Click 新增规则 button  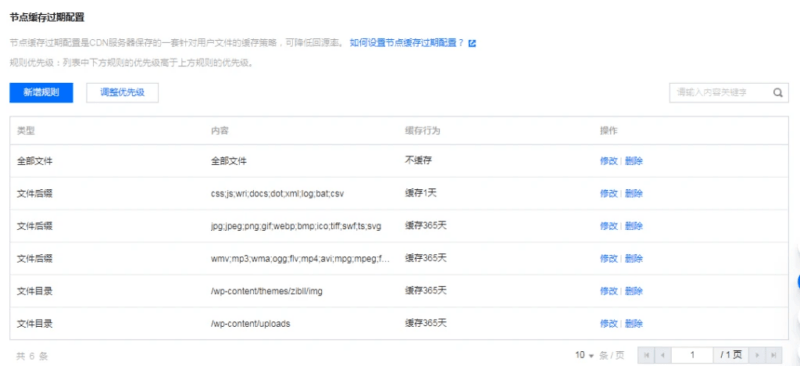pos(41,93)
